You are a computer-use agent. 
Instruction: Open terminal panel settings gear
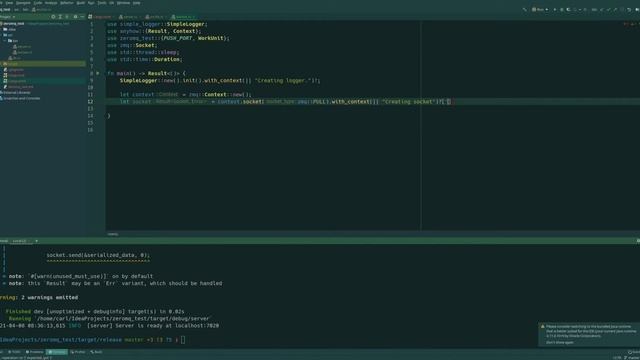click(638, 241)
